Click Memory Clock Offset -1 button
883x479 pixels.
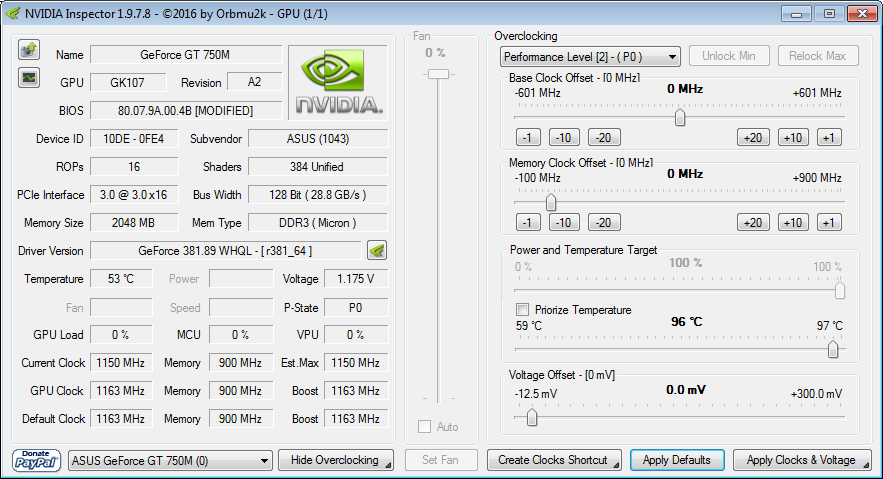[528, 222]
